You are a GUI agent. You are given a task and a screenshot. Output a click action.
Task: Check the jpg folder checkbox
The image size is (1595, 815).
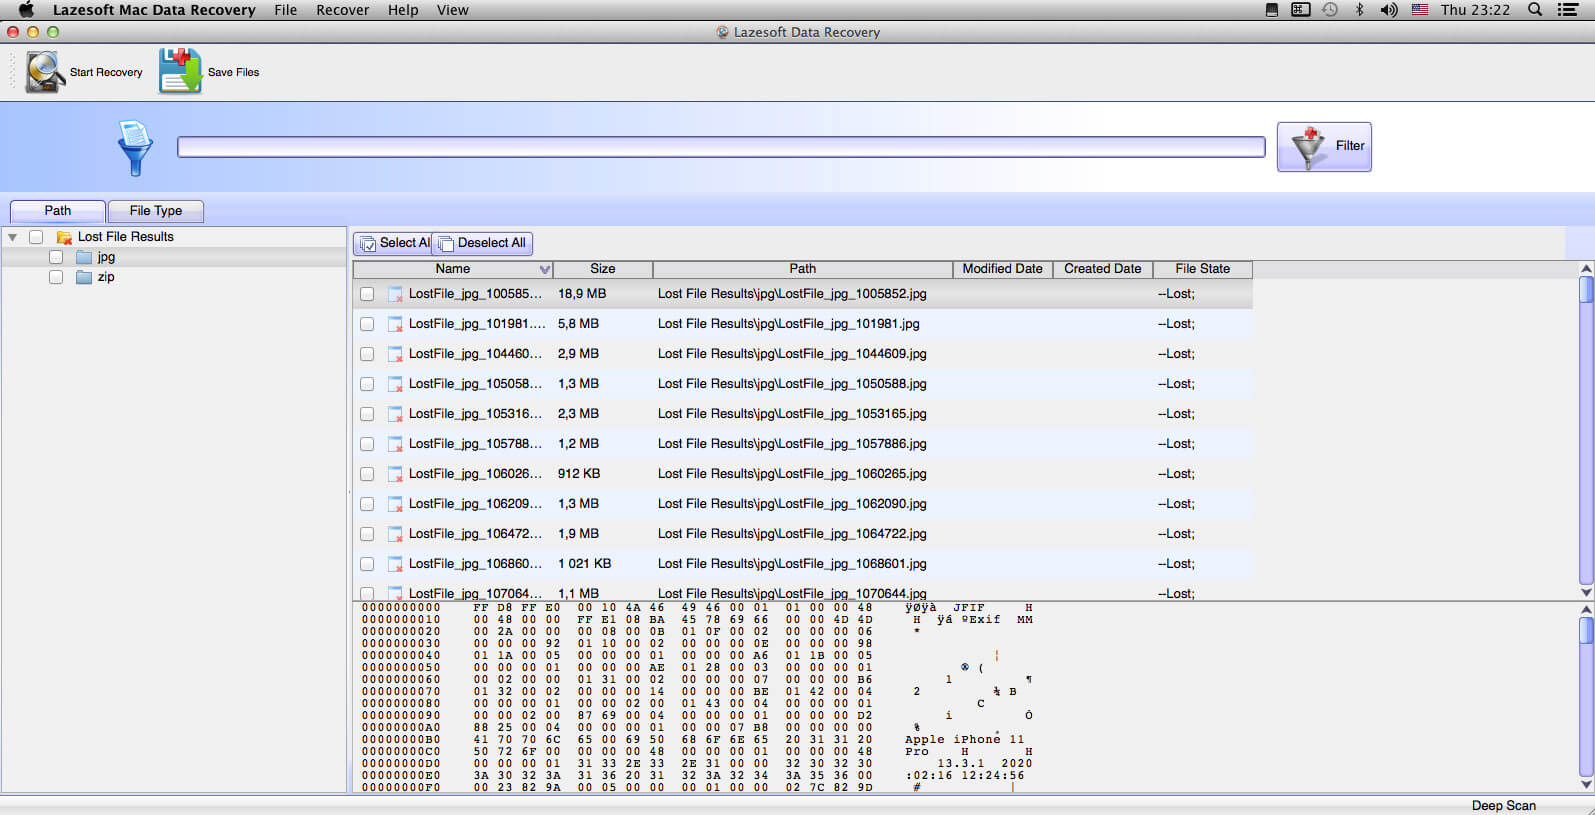(x=56, y=257)
